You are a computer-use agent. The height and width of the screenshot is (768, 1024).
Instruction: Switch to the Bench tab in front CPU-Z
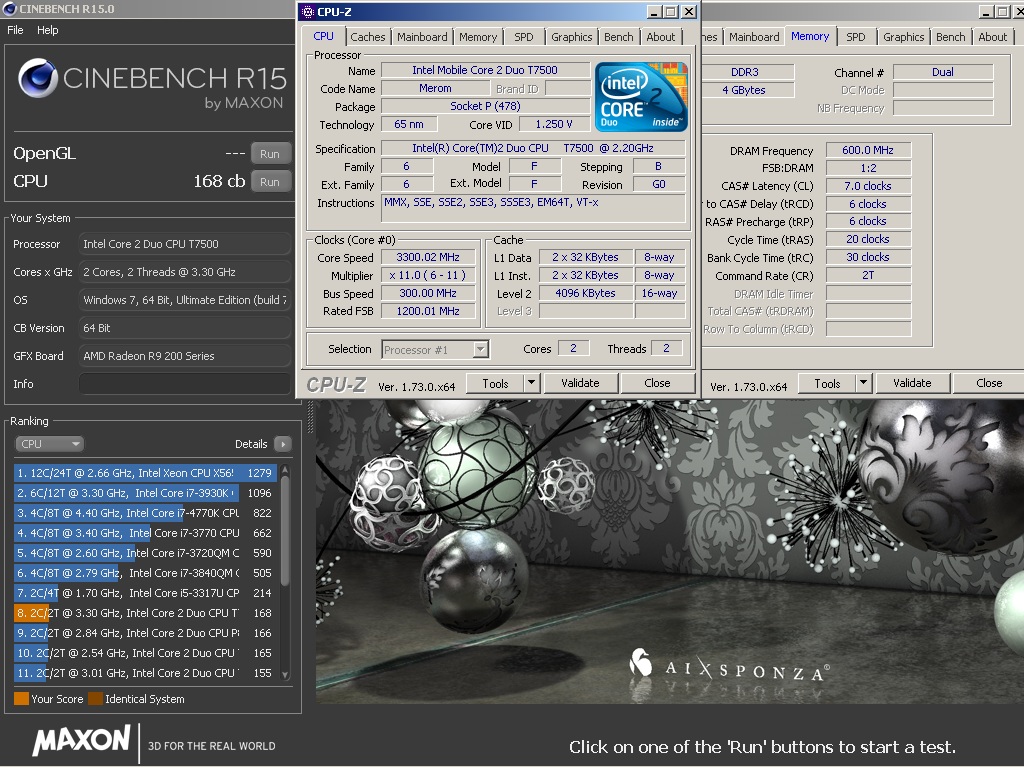[x=618, y=37]
